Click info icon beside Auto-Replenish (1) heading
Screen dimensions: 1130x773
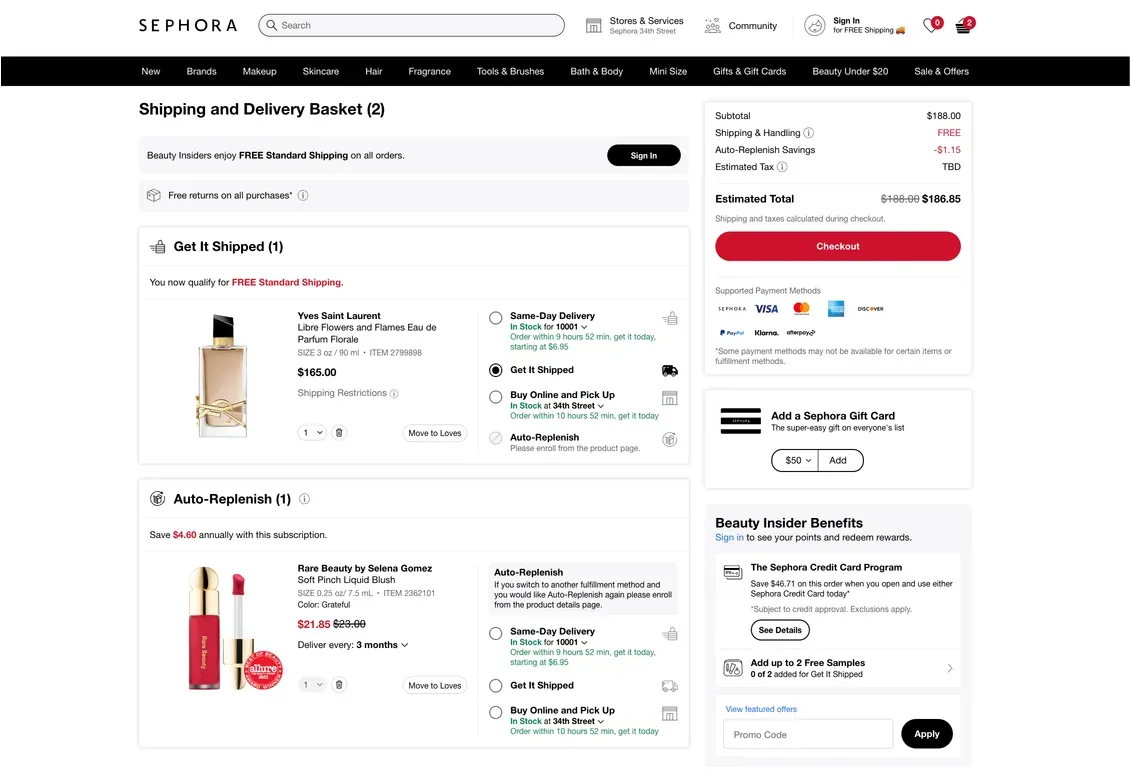304,499
